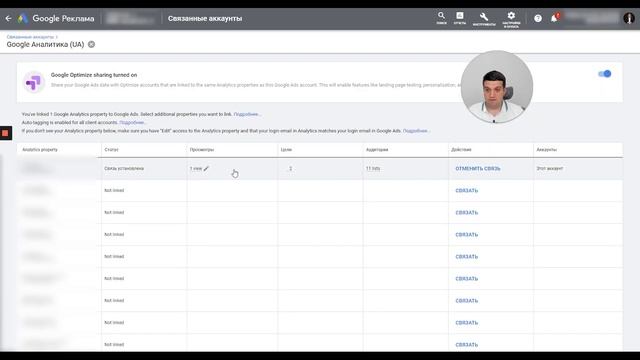Click the Аудитории column header
Image resolution: width=640 pixels, height=360 pixels.
click(x=377, y=150)
